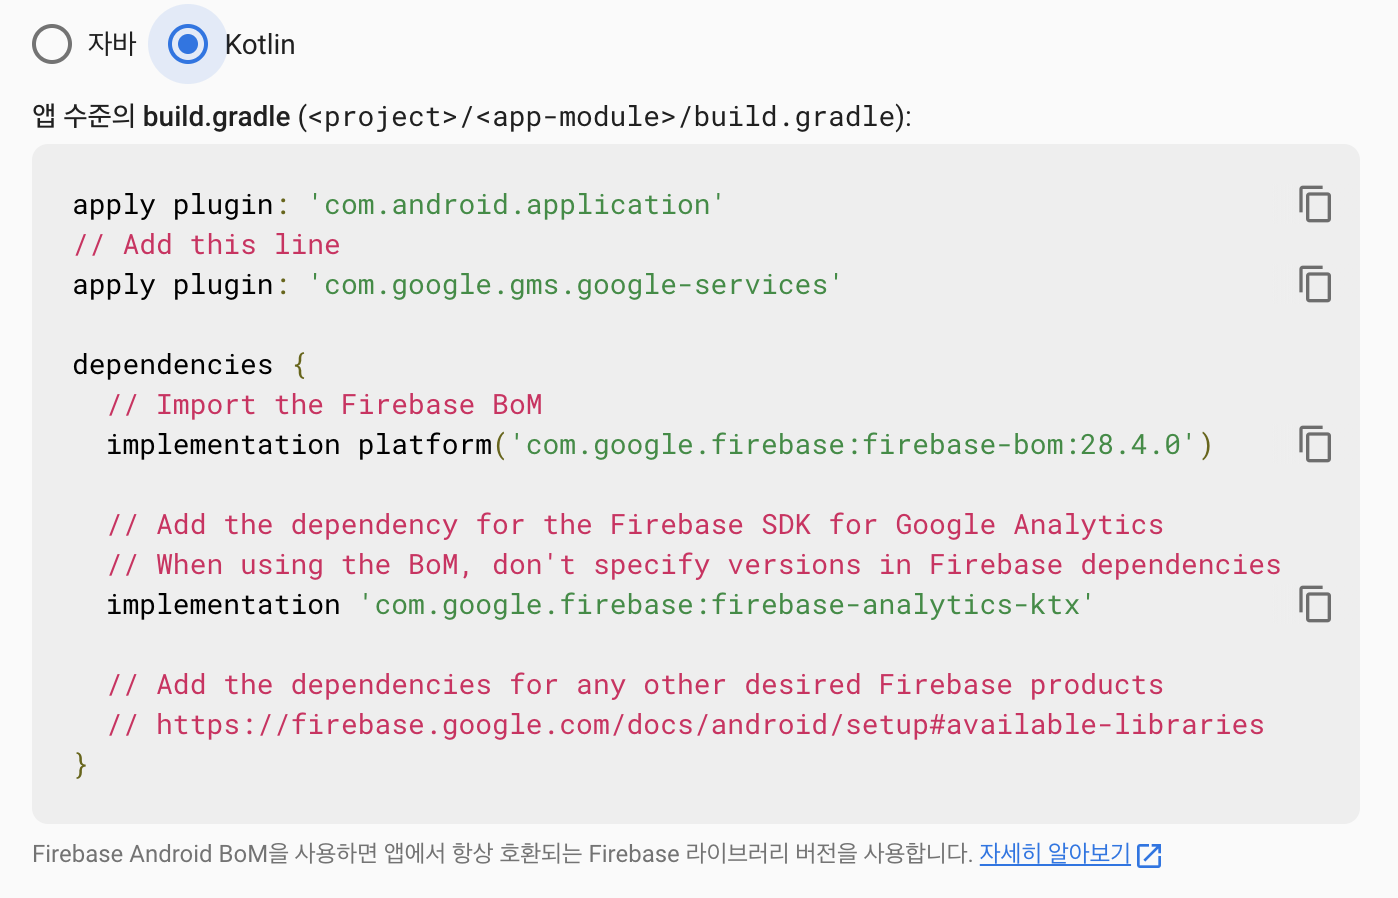Click the external link icon after 자세히 알아보기
1398x898 pixels.
click(x=1149, y=855)
